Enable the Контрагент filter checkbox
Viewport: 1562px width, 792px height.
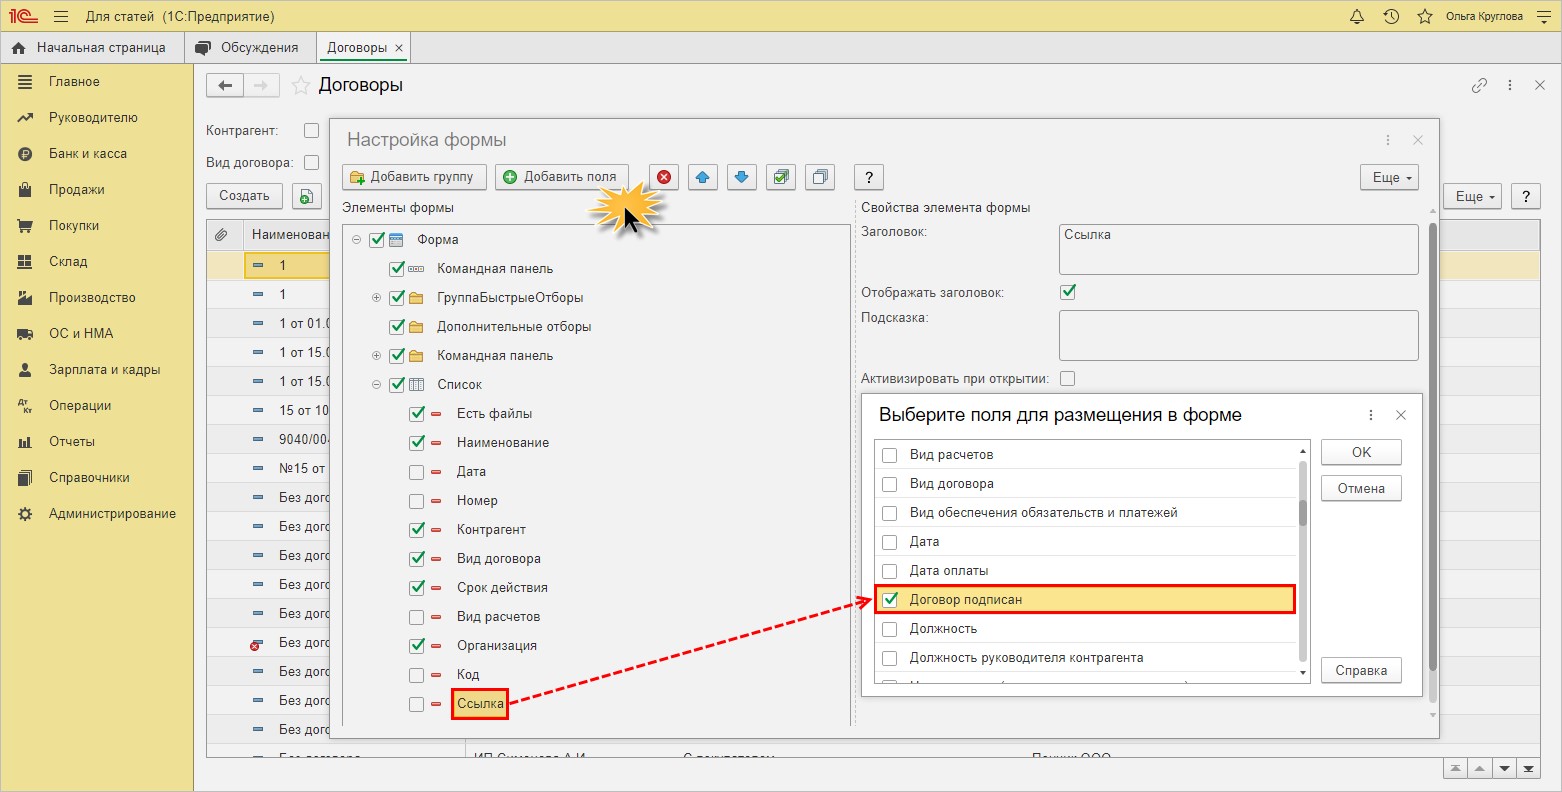tap(311, 131)
